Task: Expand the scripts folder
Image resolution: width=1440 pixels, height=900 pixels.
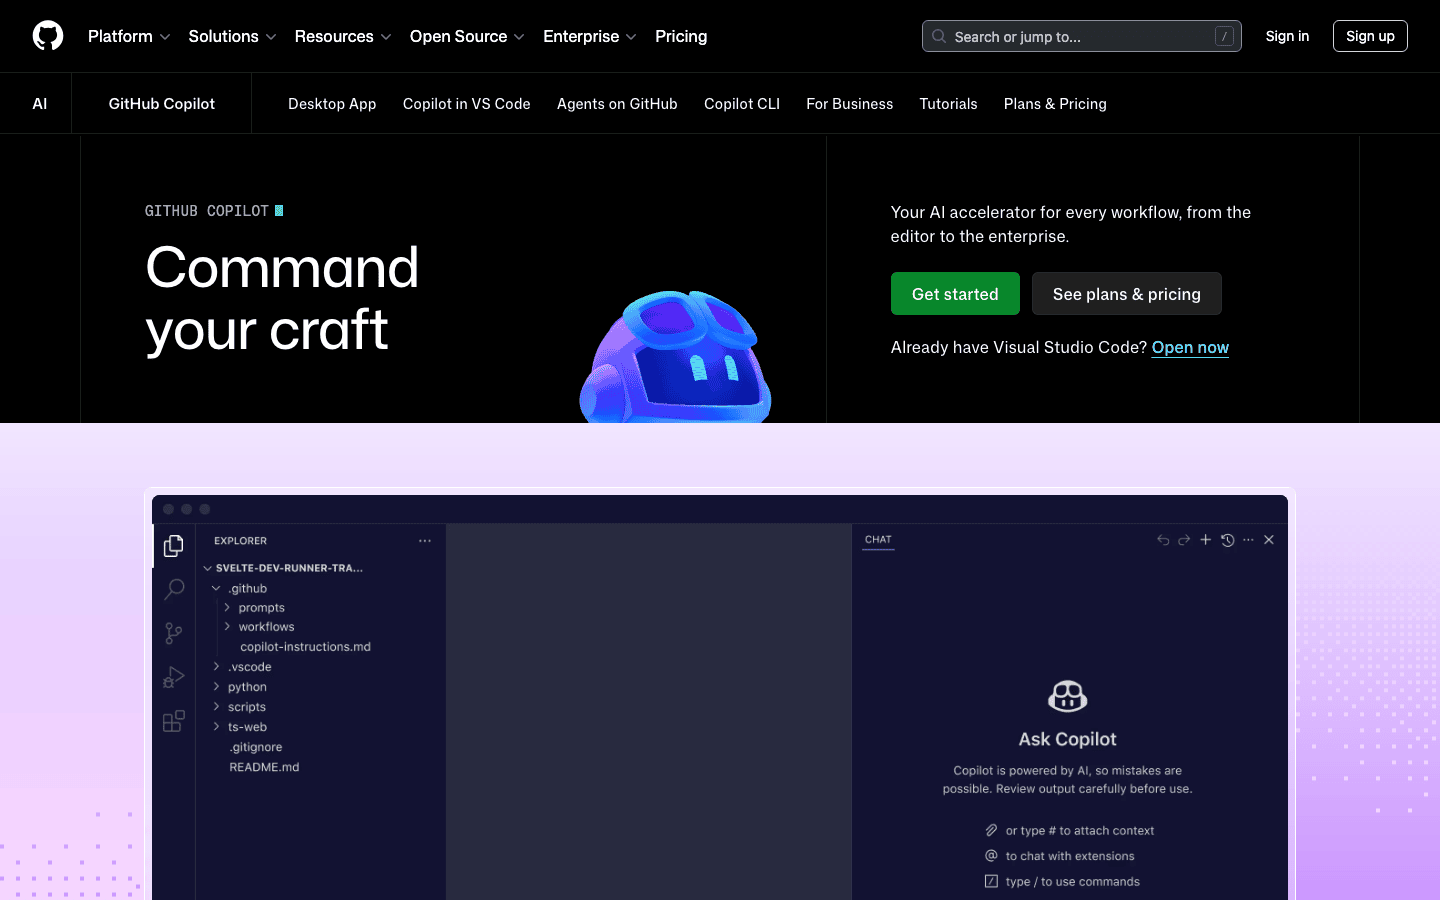Action: (x=216, y=707)
